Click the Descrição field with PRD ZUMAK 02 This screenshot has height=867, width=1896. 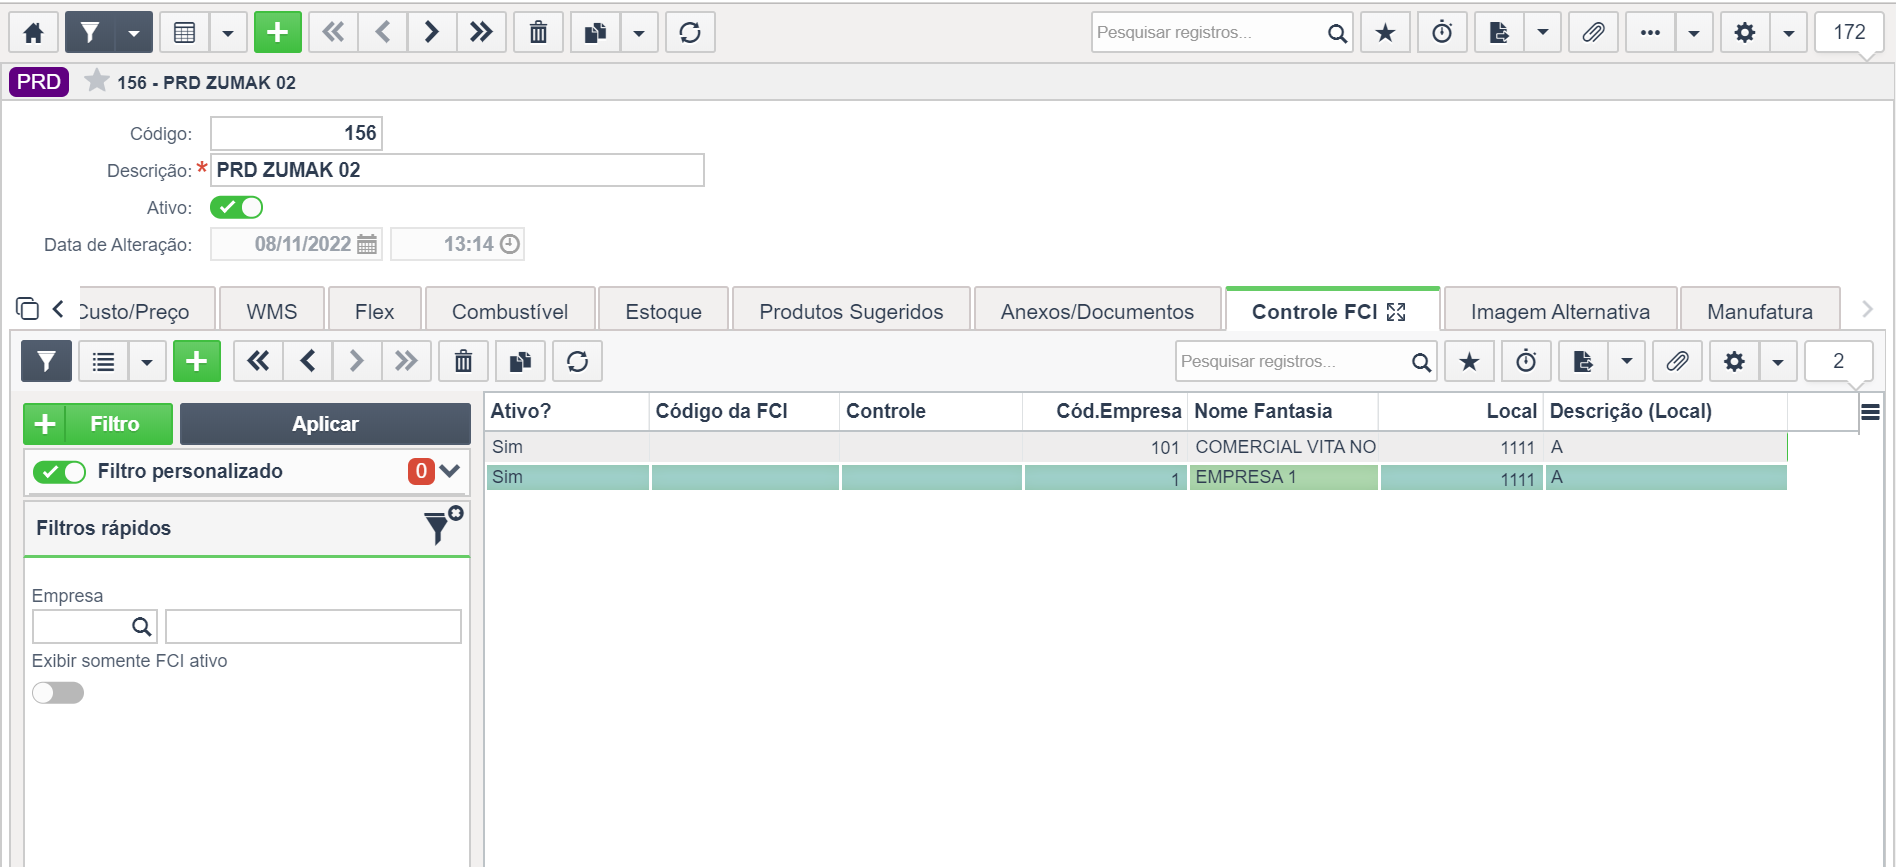coord(457,170)
